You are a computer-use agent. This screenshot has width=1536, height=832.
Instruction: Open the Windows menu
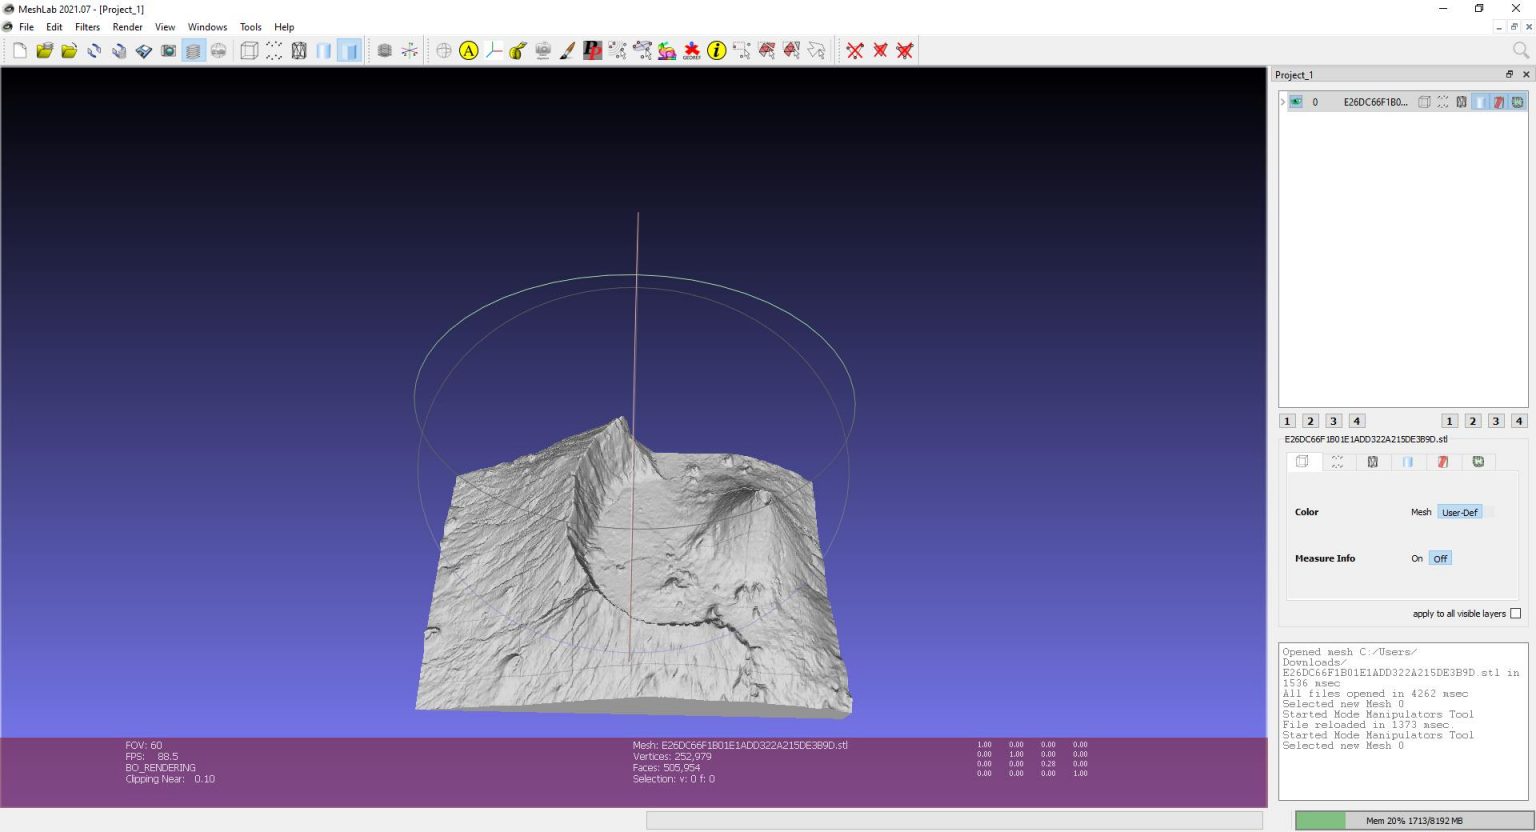click(208, 27)
